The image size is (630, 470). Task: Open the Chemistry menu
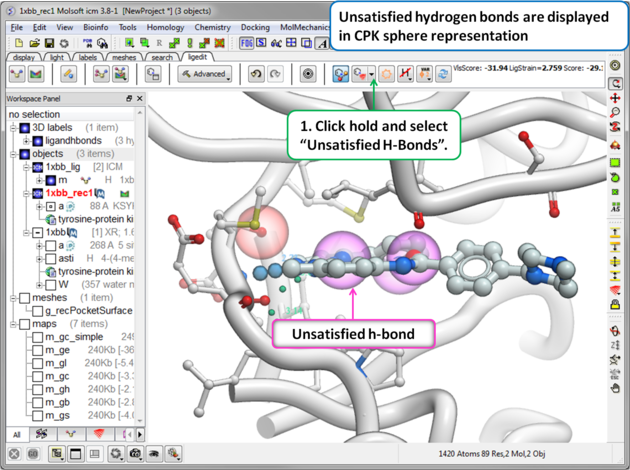(x=211, y=27)
